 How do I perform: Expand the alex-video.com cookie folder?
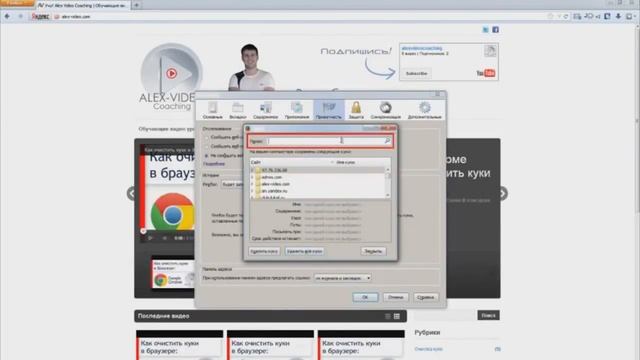click(x=252, y=184)
